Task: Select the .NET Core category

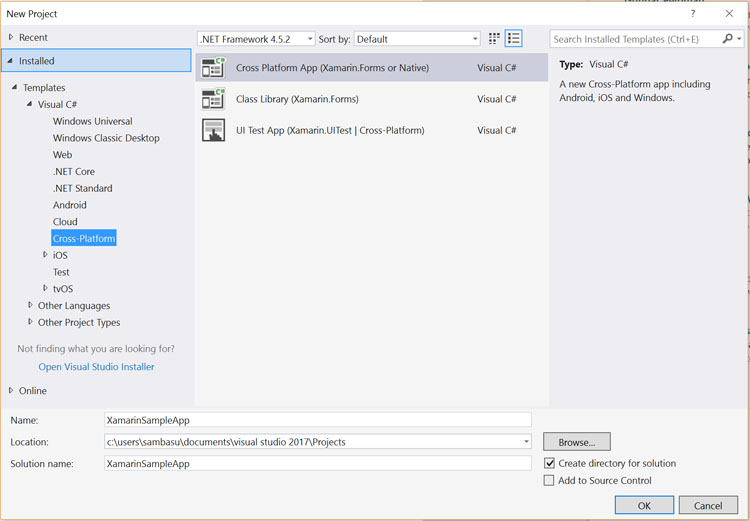Action: (74, 171)
